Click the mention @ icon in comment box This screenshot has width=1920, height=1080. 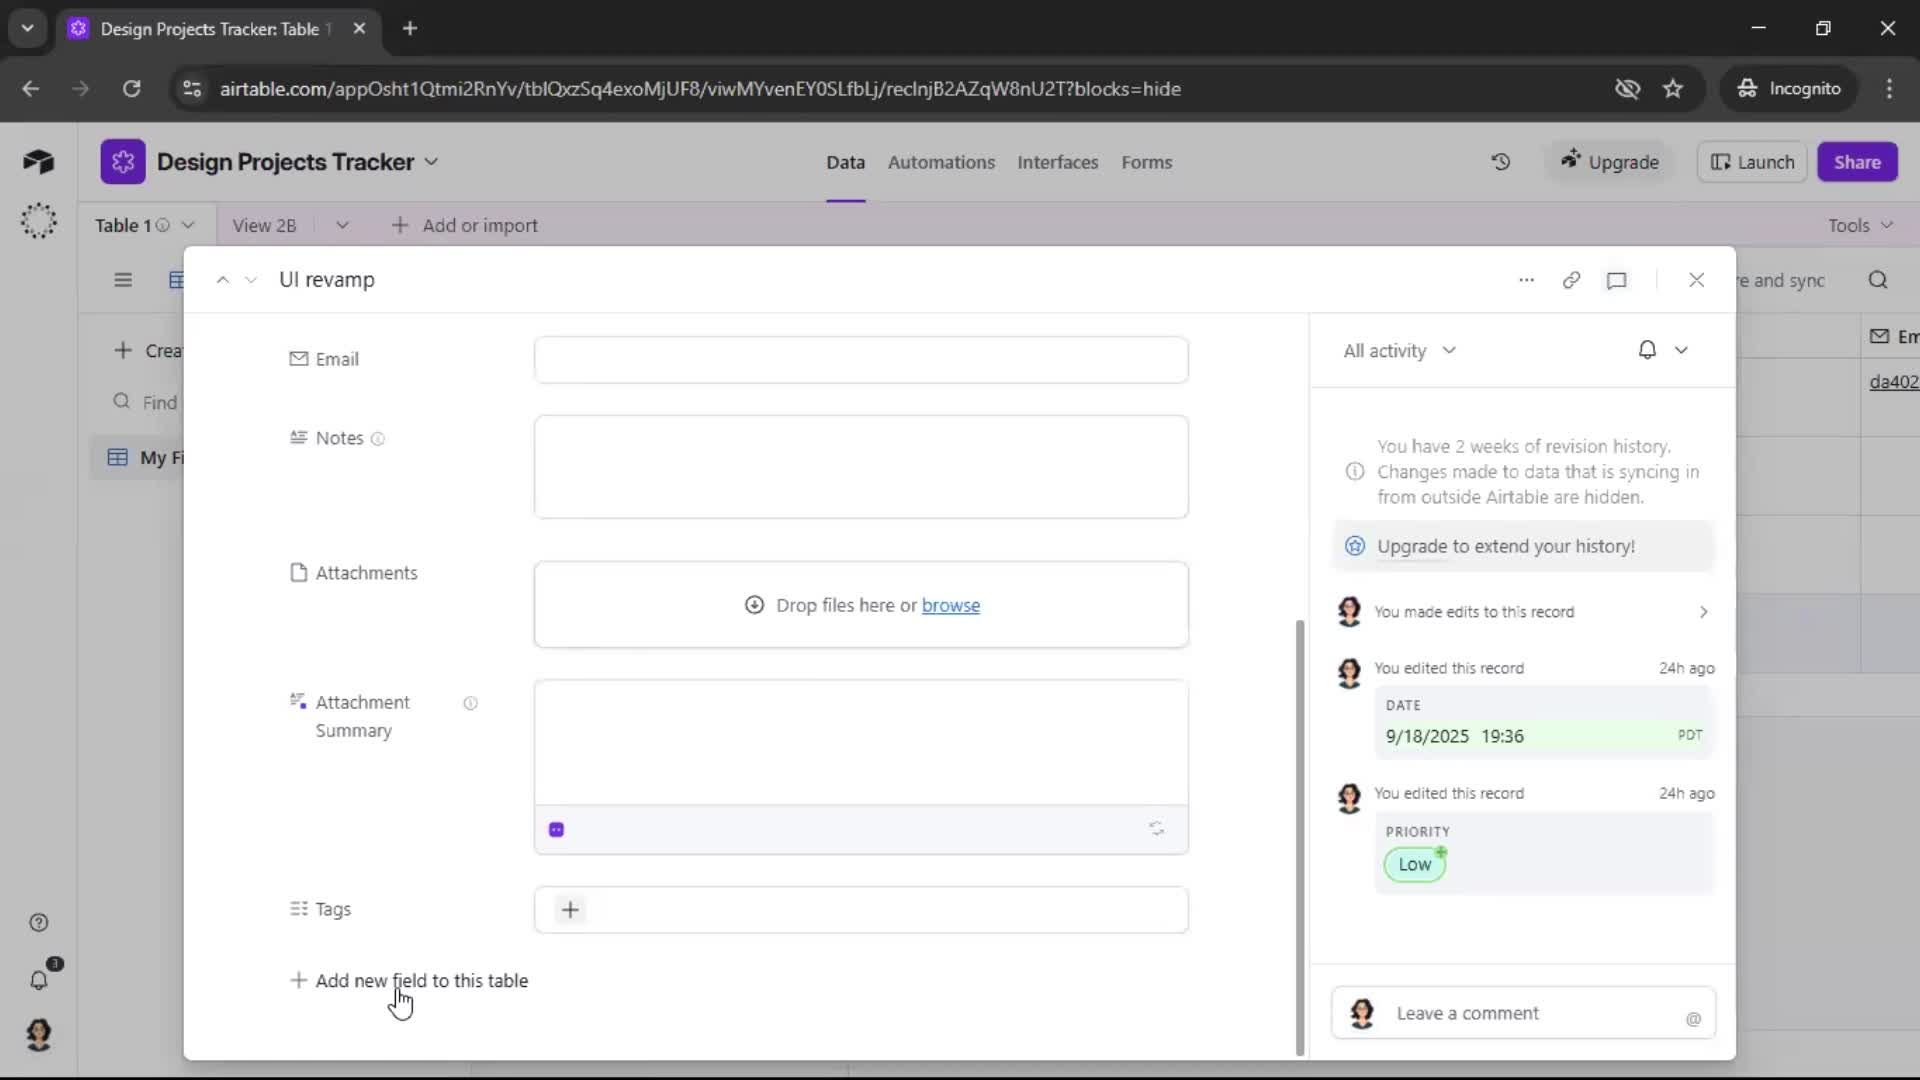(x=1693, y=1019)
